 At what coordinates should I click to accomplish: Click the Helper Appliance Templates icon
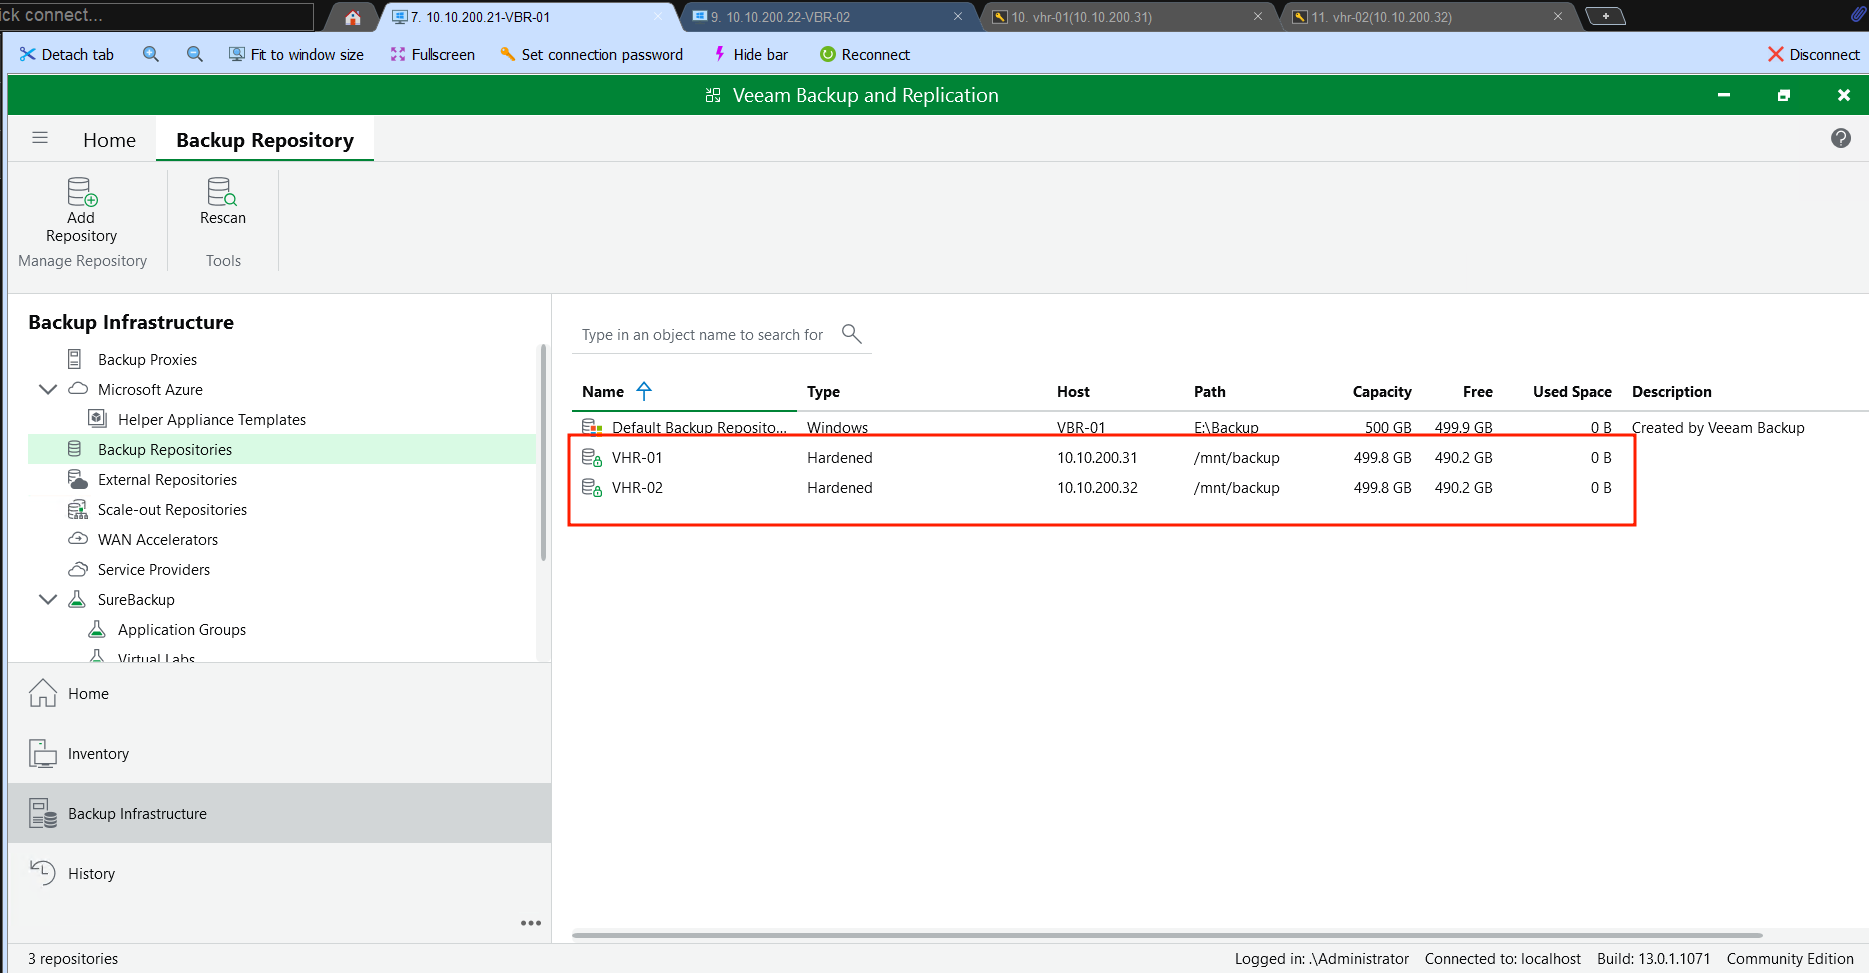click(x=97, y=419)
